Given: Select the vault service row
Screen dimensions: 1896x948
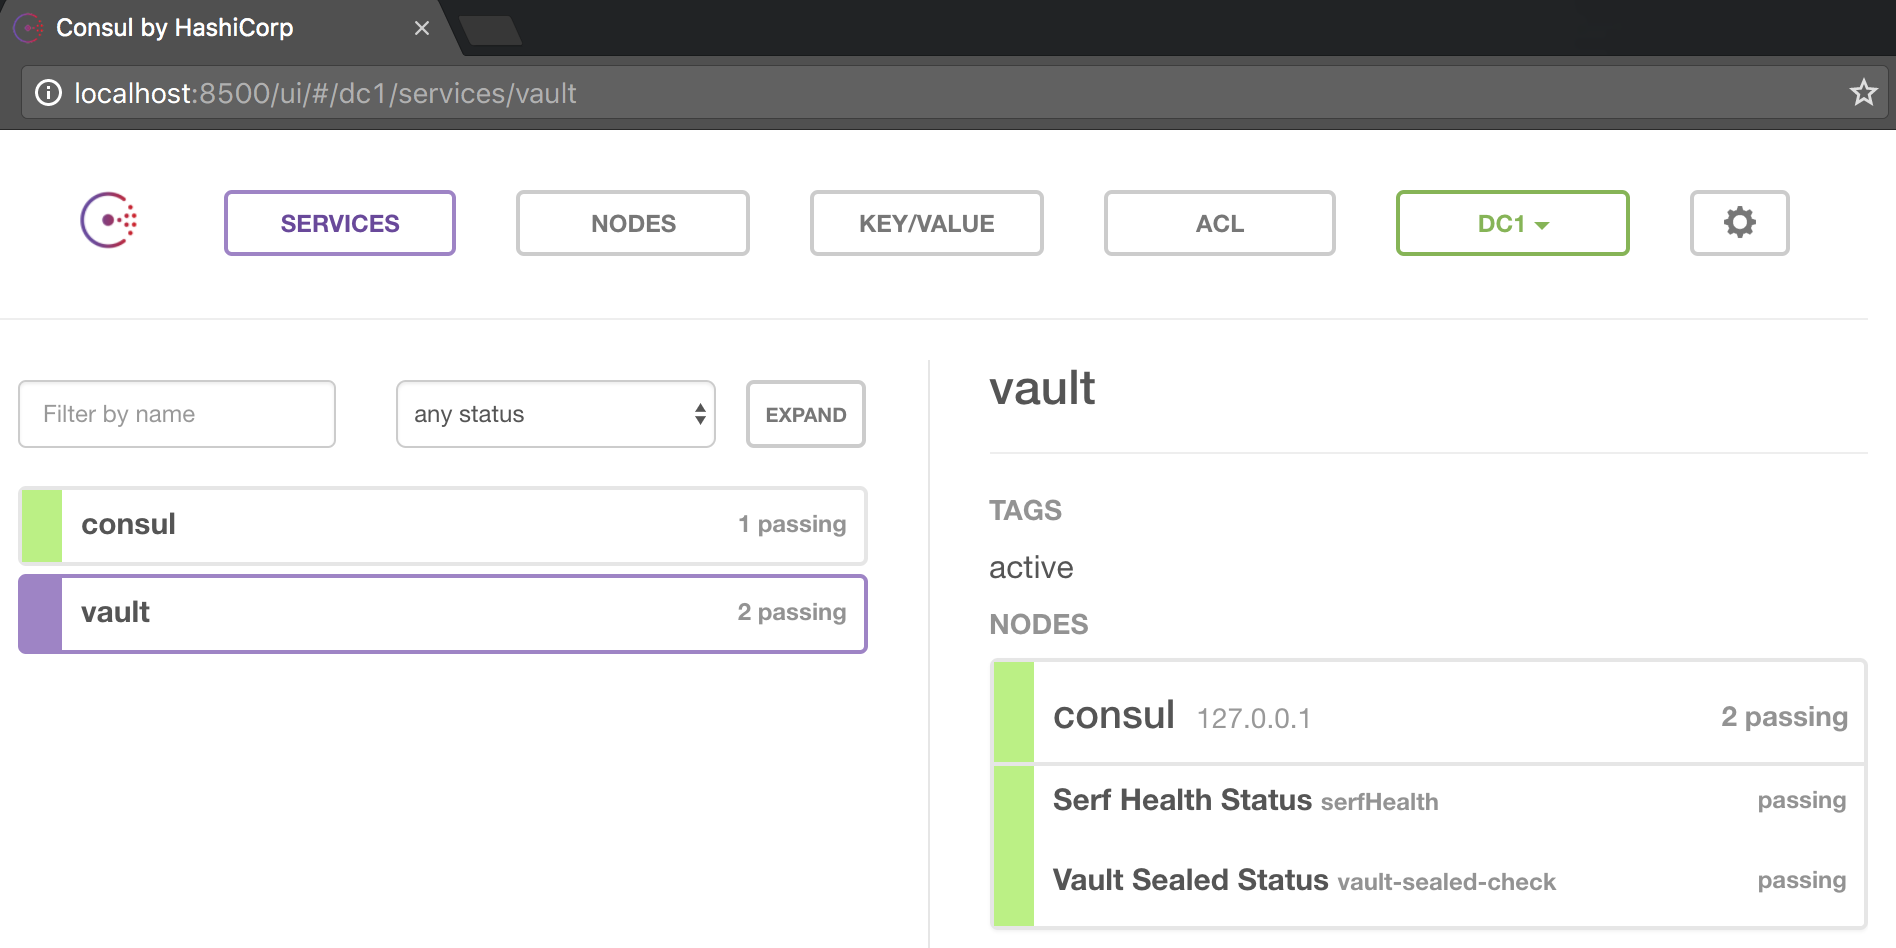Looking at the screenshot, I should [443, 613].
